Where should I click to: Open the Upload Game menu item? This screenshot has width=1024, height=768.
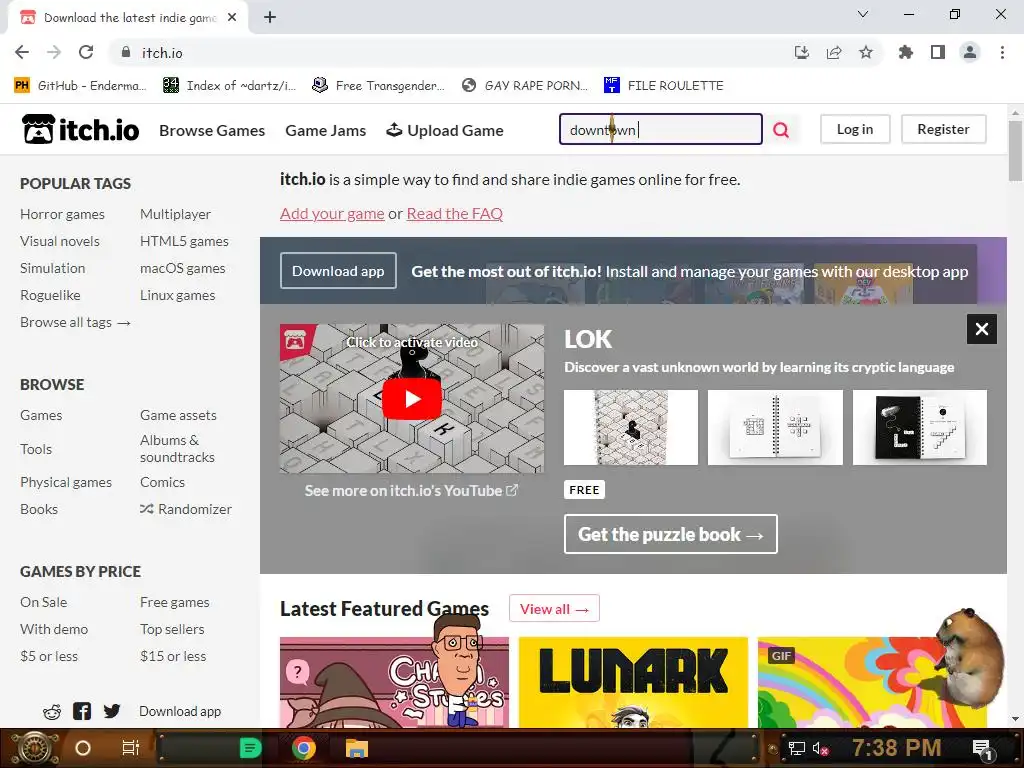pos(445,131)
